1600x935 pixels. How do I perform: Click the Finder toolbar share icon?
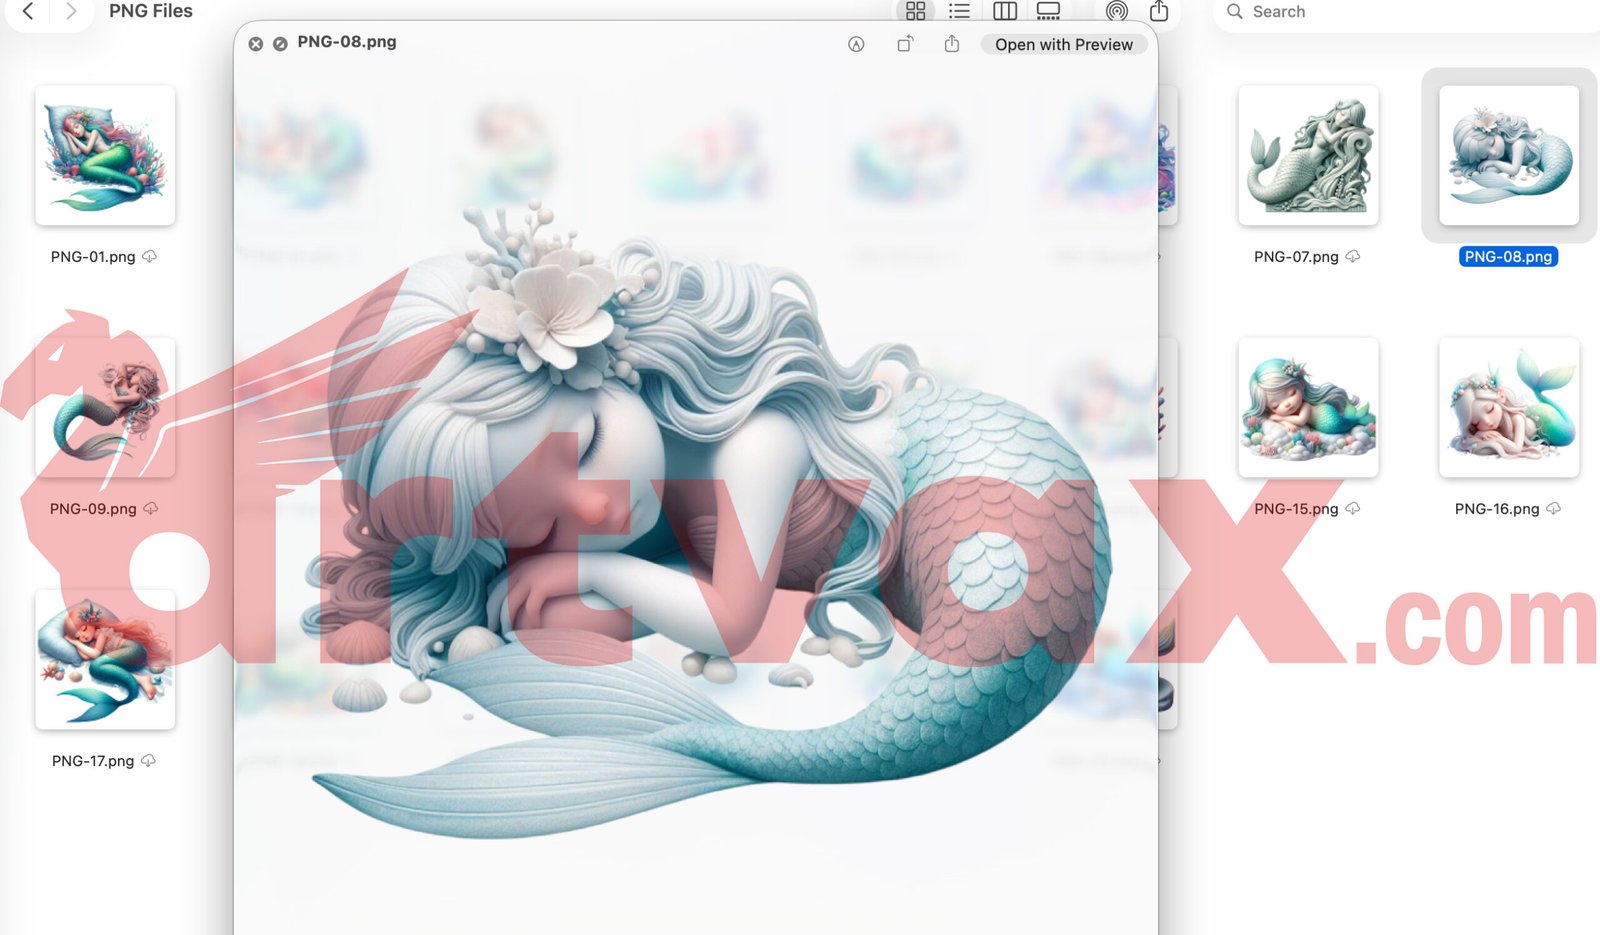coord(1159,11)
